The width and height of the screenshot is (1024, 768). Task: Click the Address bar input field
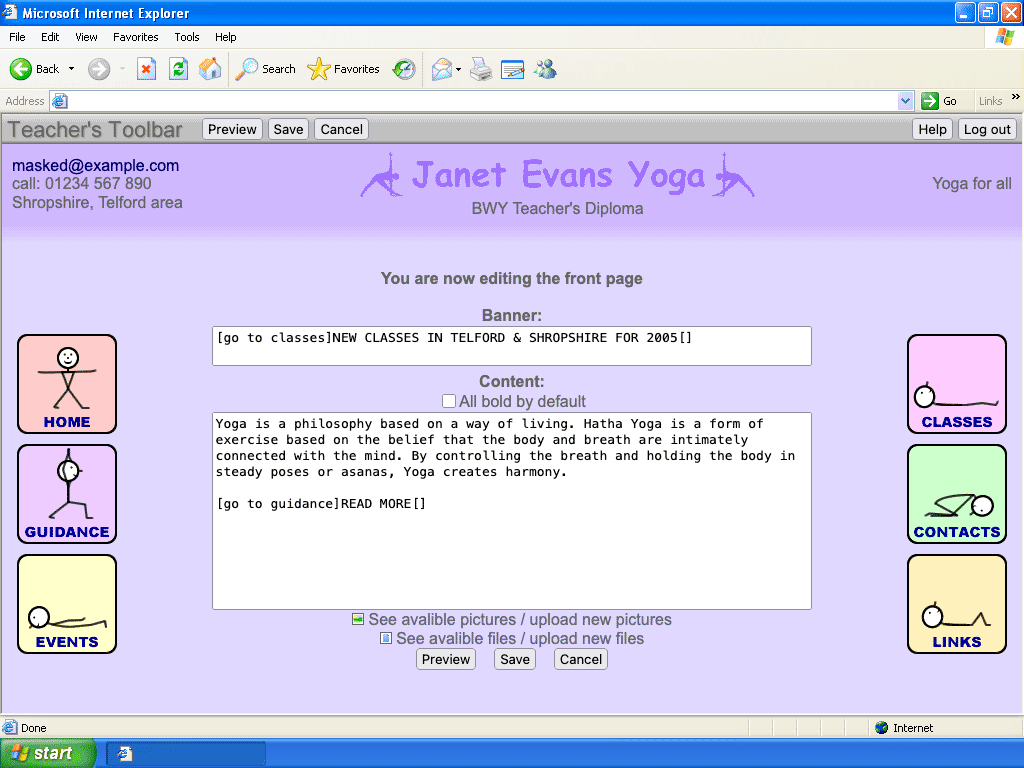482,101
